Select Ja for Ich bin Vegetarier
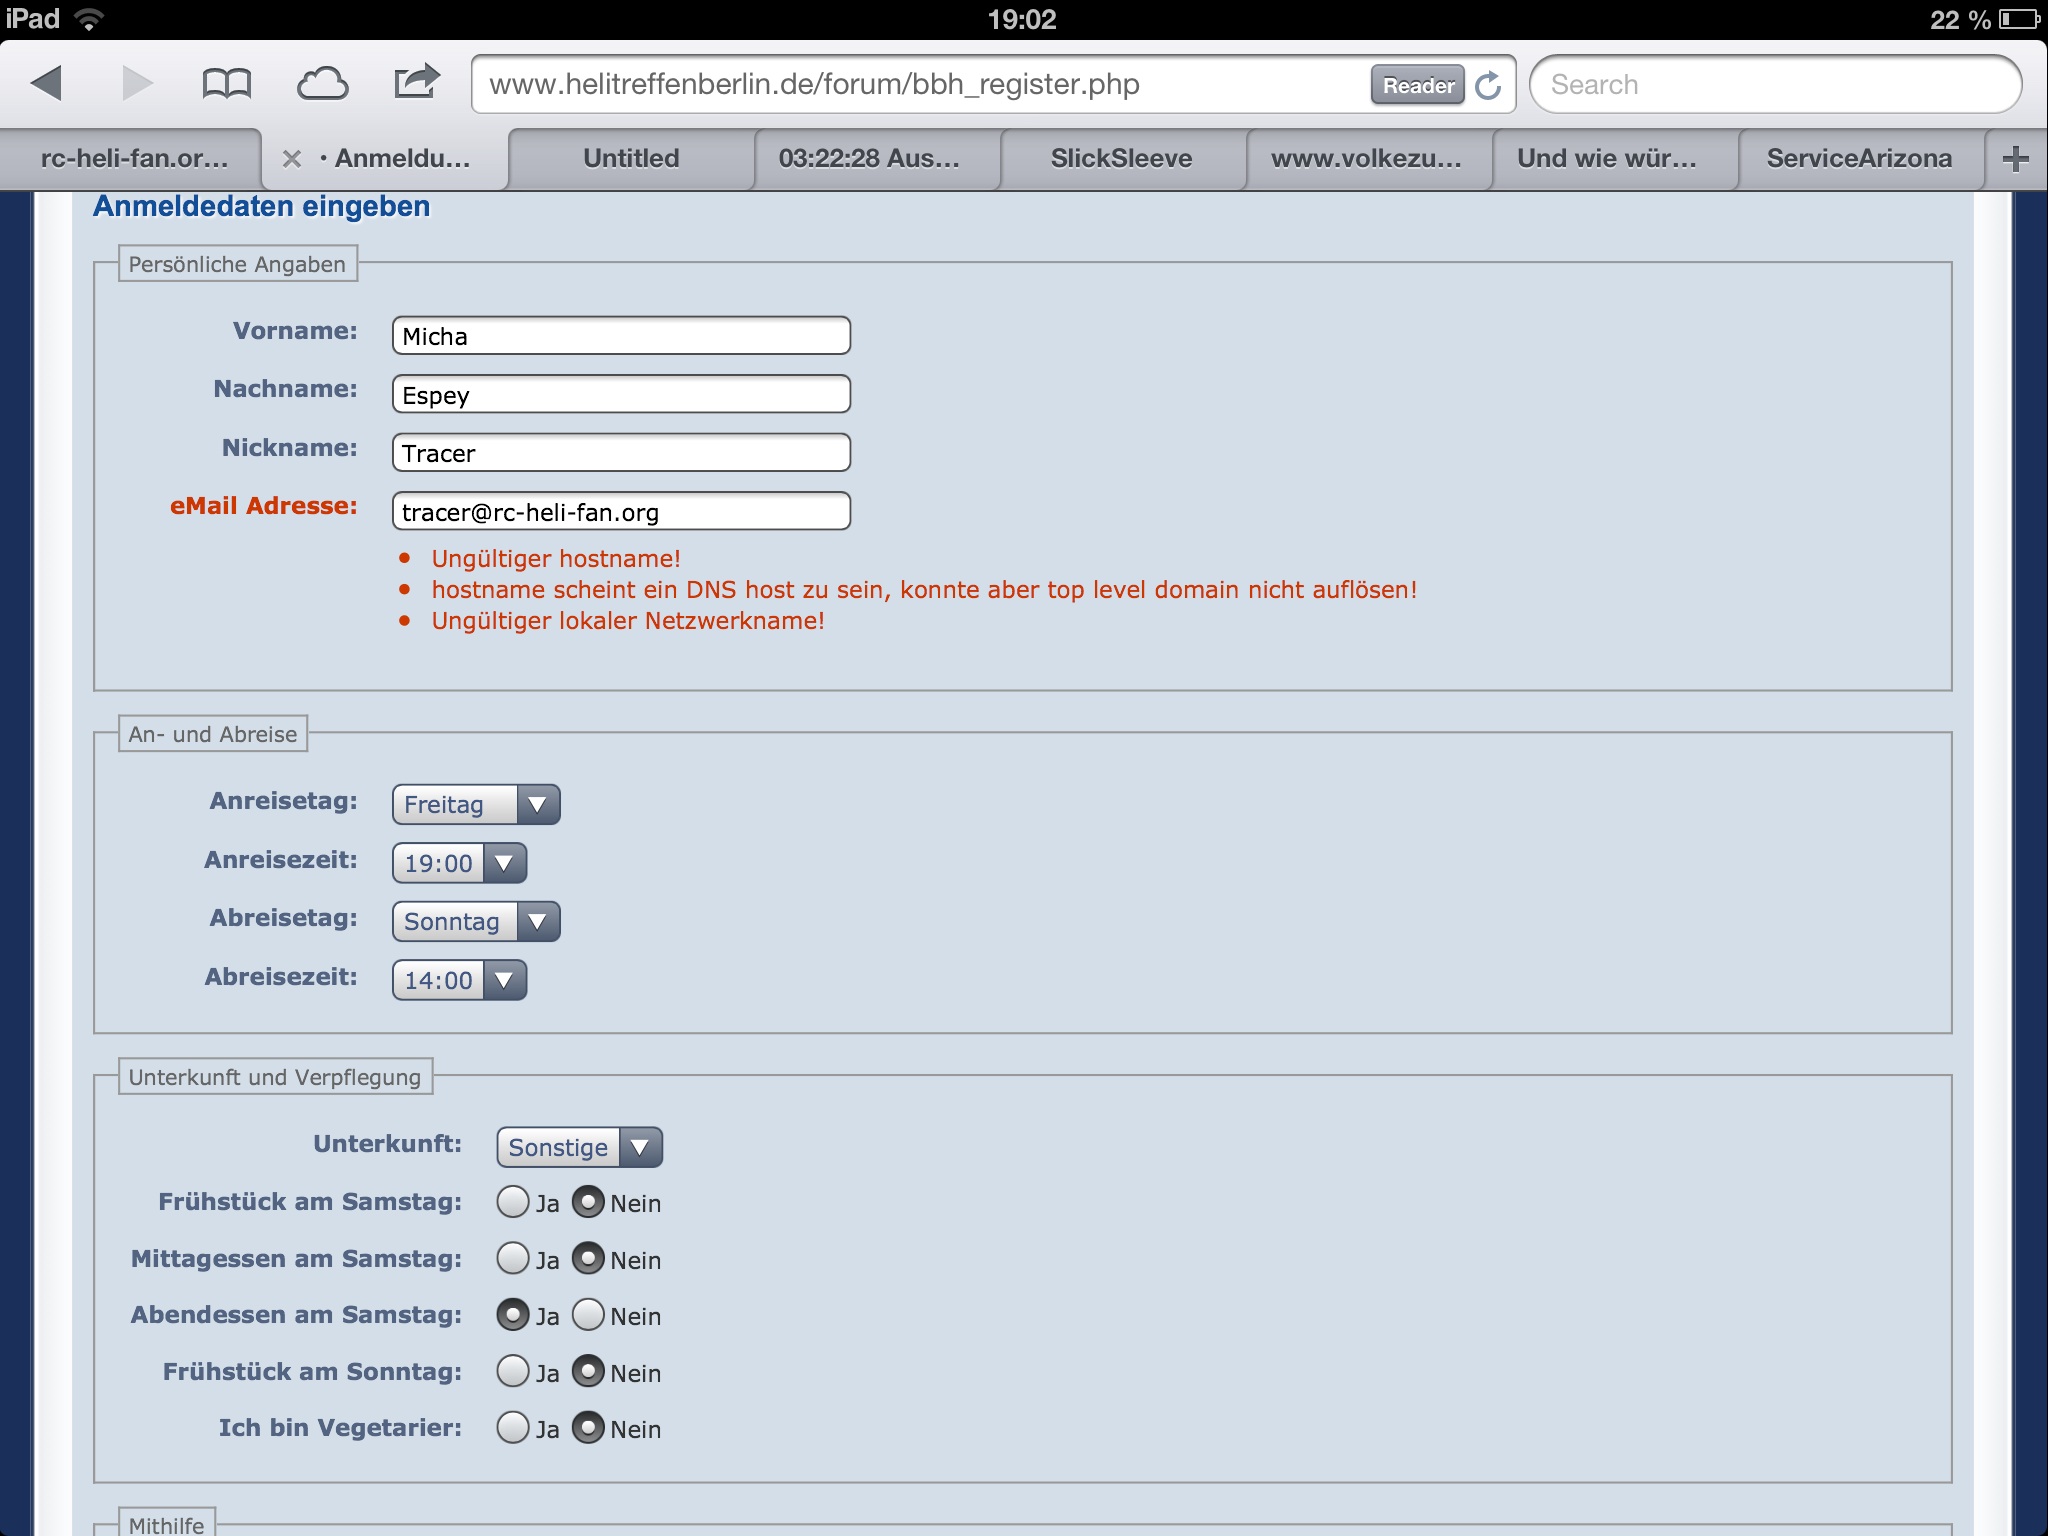The image size is (2048, 1536). tap(513, 1428)
